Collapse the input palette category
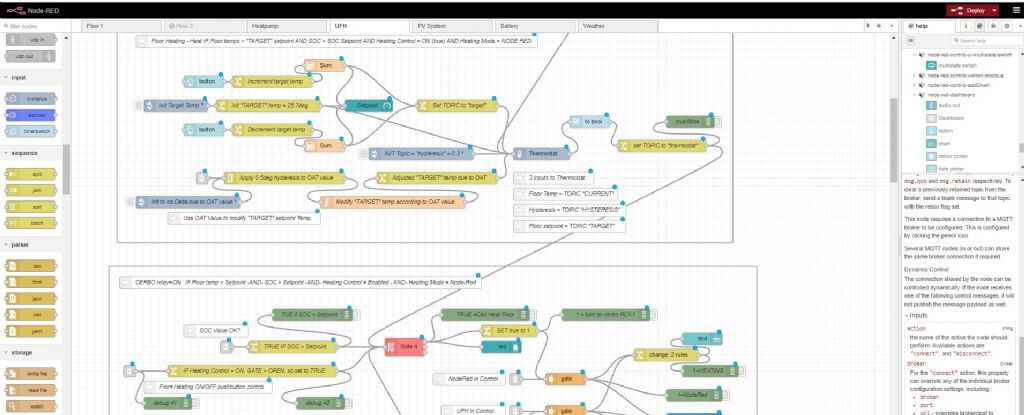Viewport: 1024px width, 415px height. pos(6,77)
